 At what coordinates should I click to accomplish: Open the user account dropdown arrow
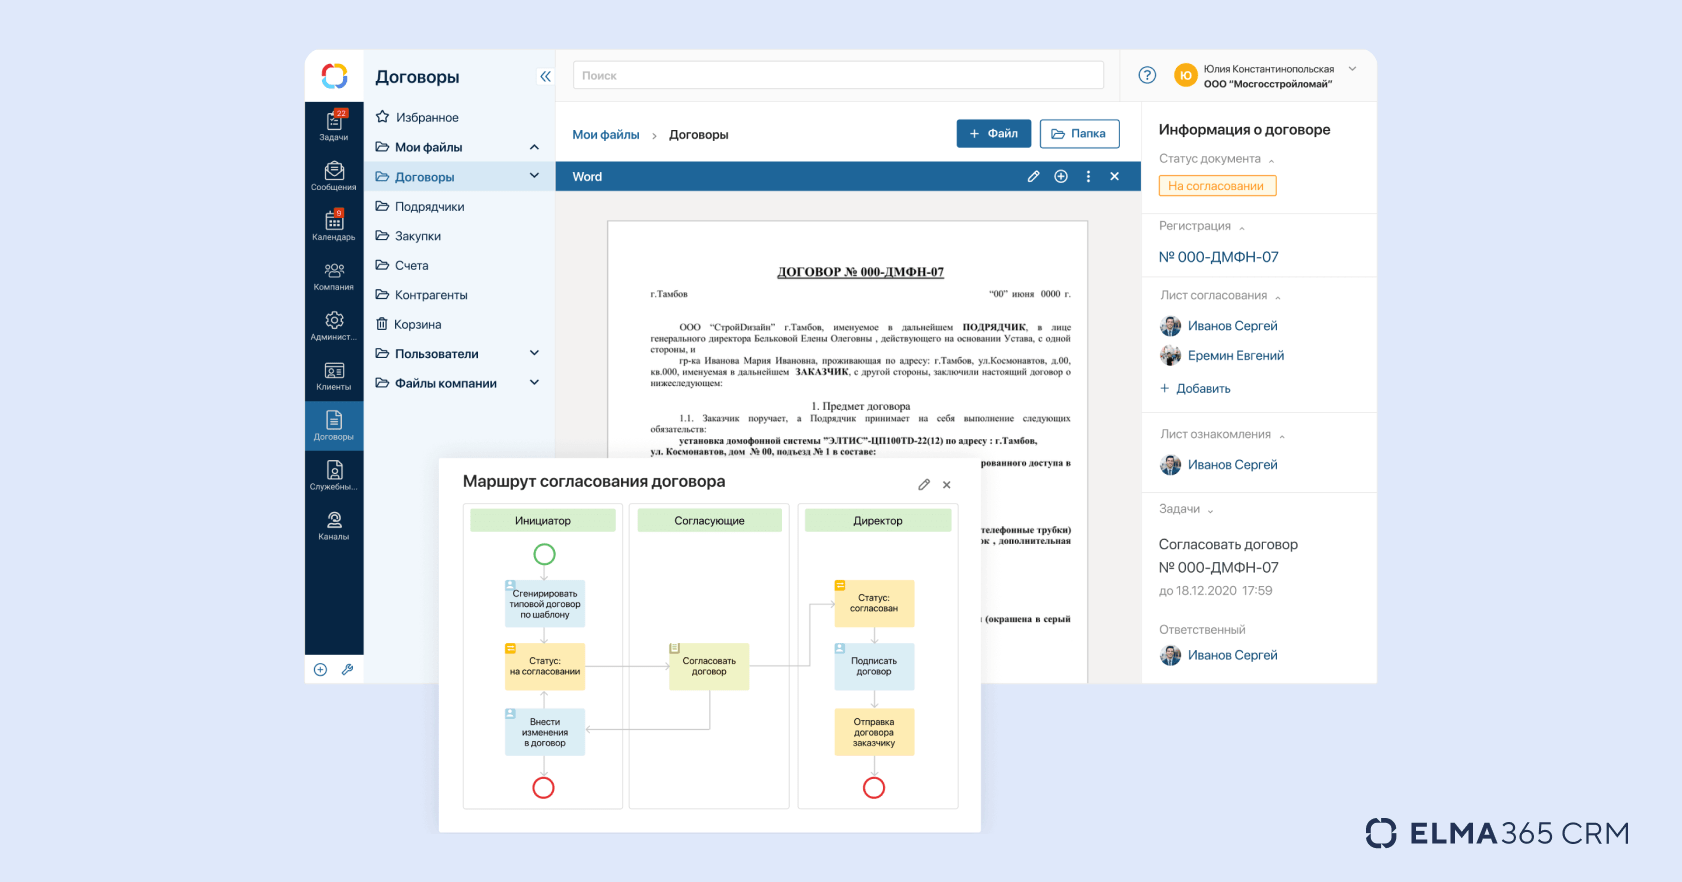tap(1352, 69)
